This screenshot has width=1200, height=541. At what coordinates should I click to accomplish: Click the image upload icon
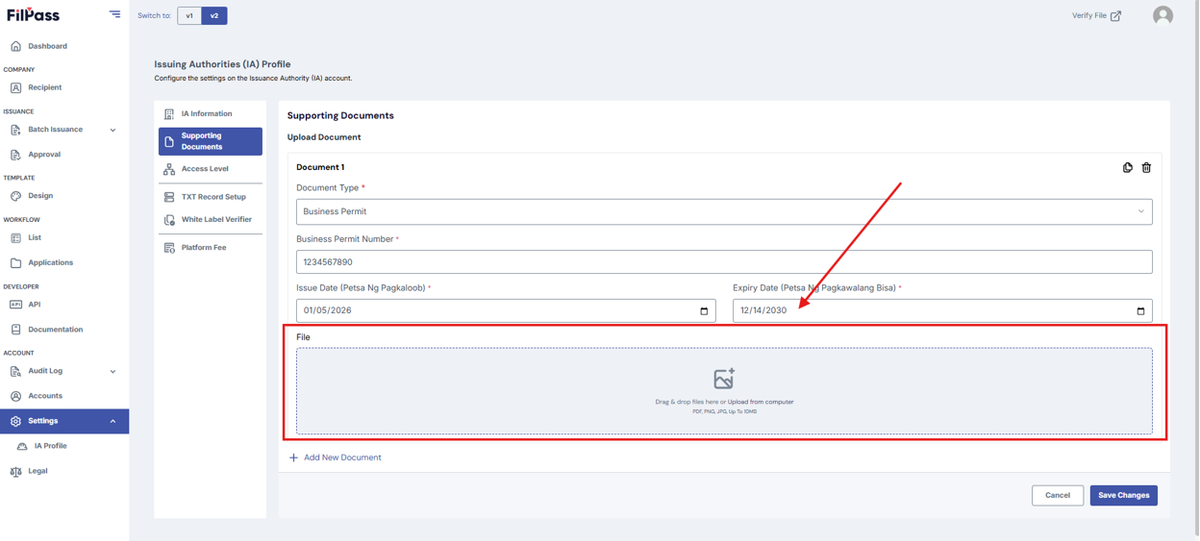(724, 379)
